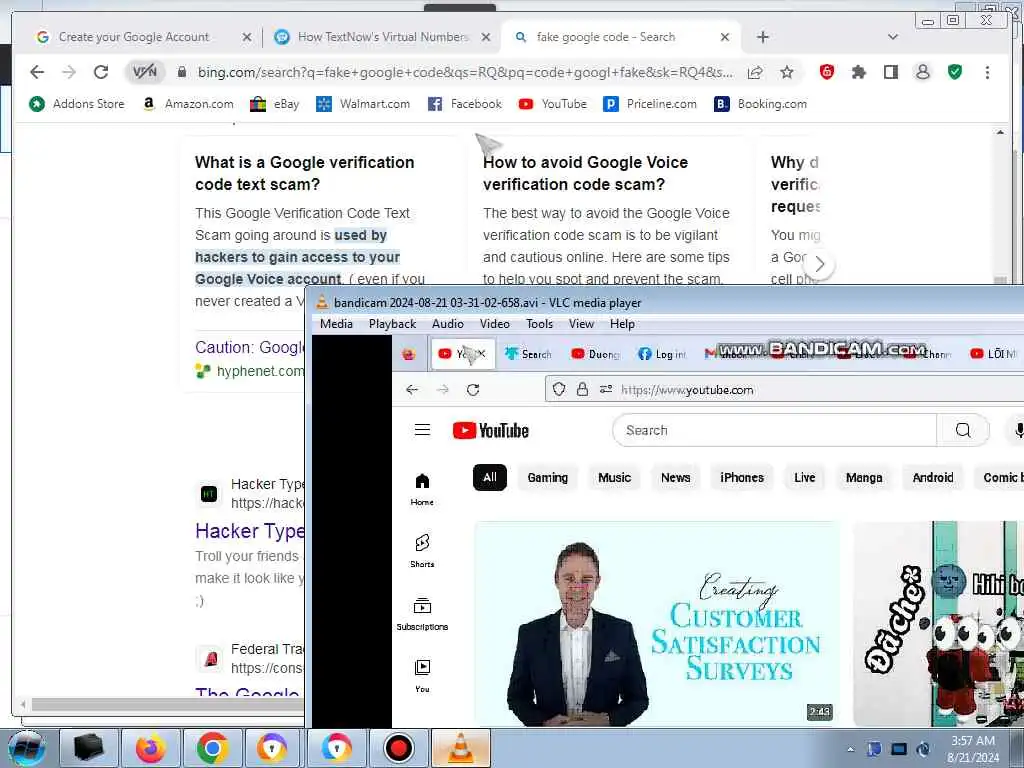Open the VLC Help menu
The width and height of the screenshot is (1024, 768).
(622, 324)
